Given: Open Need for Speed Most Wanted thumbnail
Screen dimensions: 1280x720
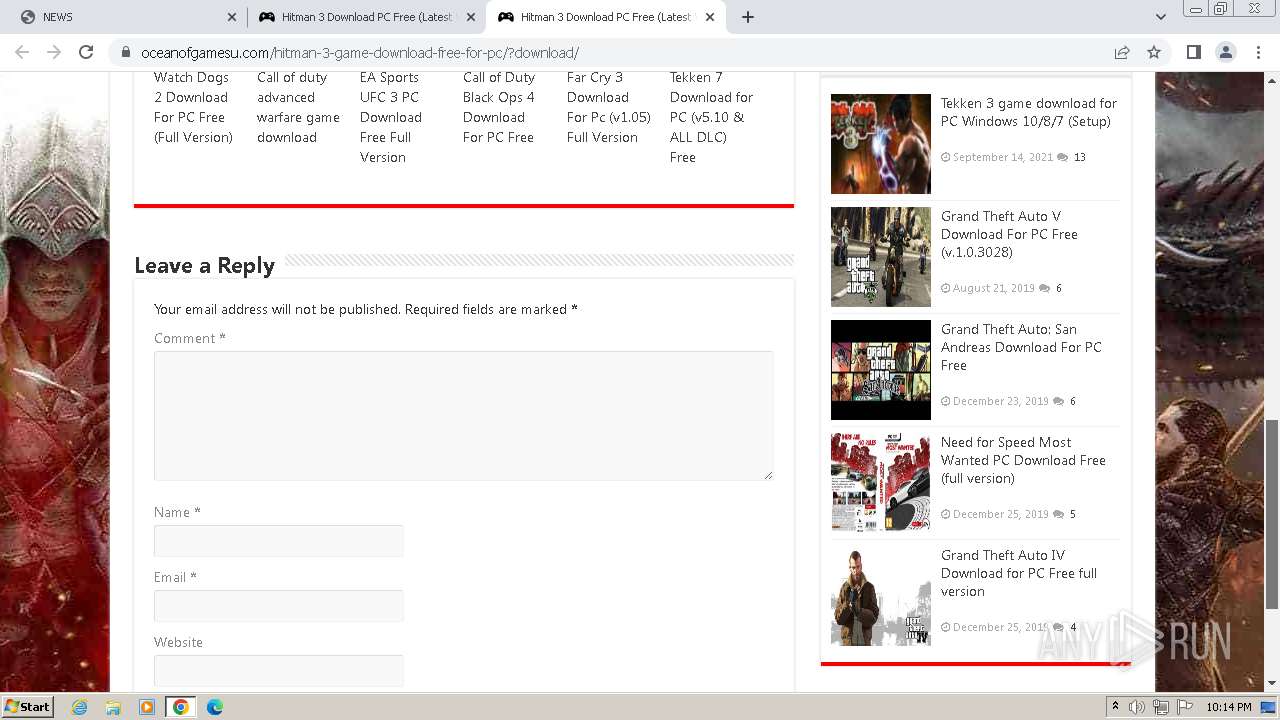Looking at the screenshot, I should pyautogui.click(x=881, y=483).
